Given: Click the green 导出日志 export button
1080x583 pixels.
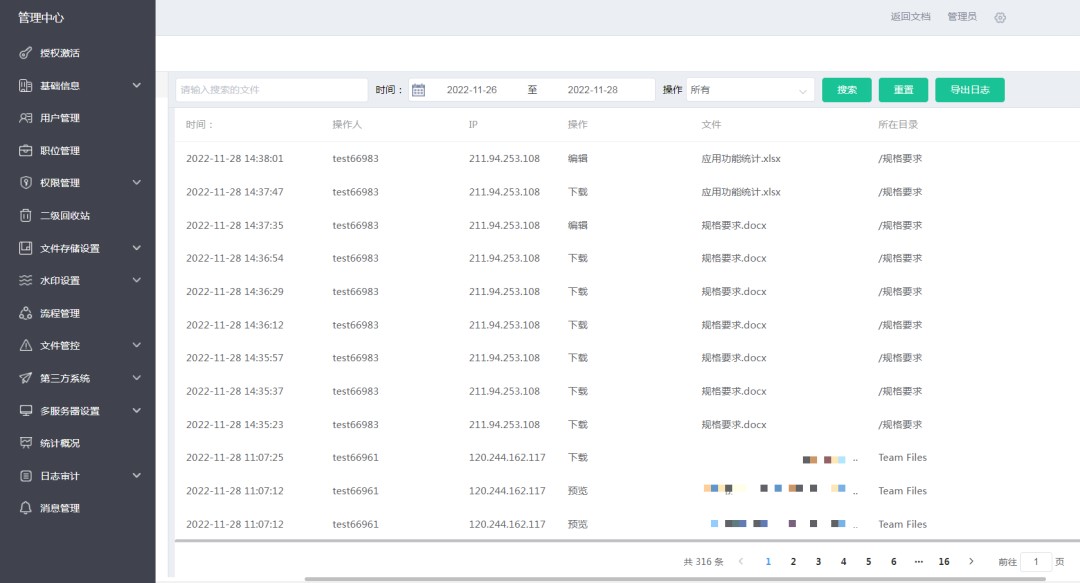Looking at the screenshot, I should [969, 89].
